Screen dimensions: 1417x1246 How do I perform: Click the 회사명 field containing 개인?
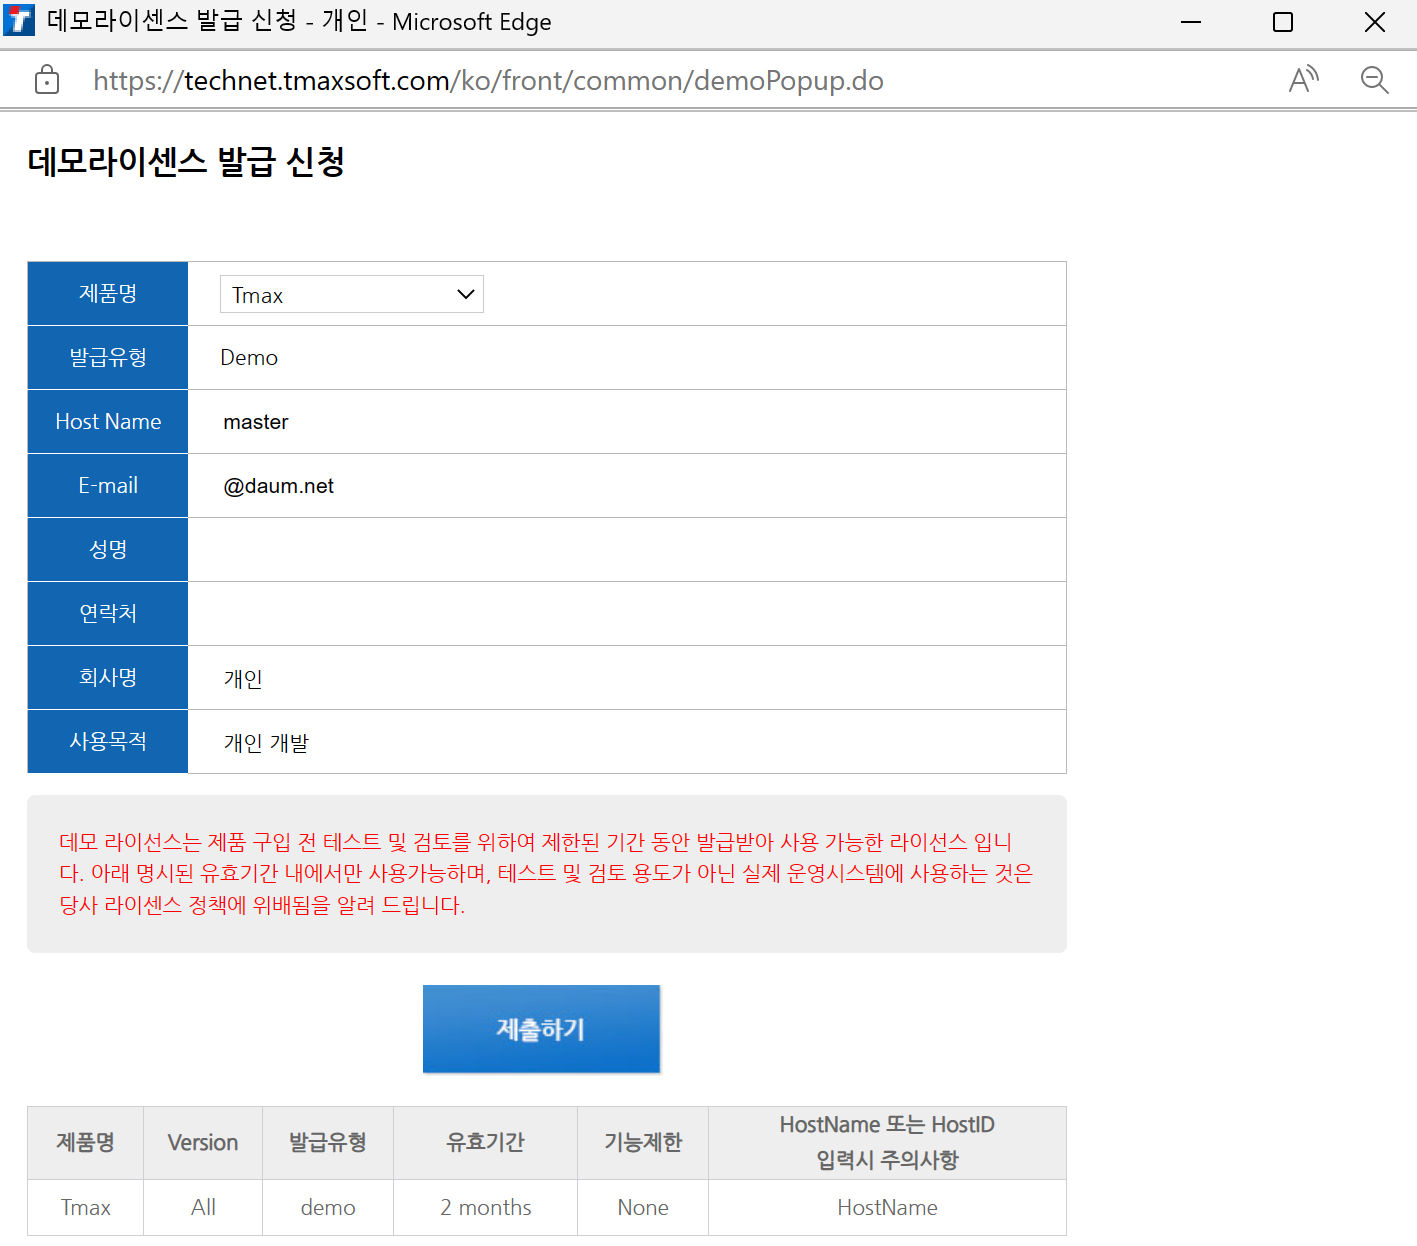(627, 678)
